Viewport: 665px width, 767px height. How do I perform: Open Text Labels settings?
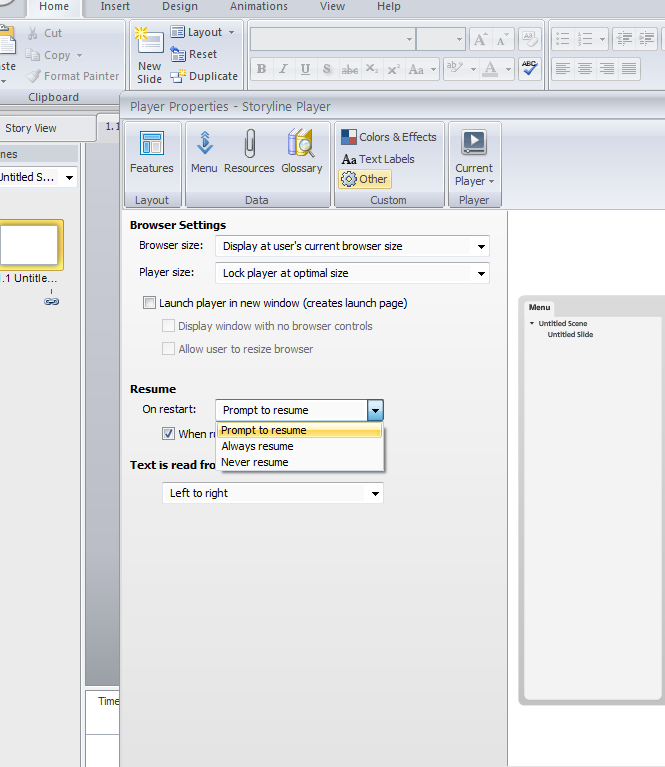coord(378,159)
